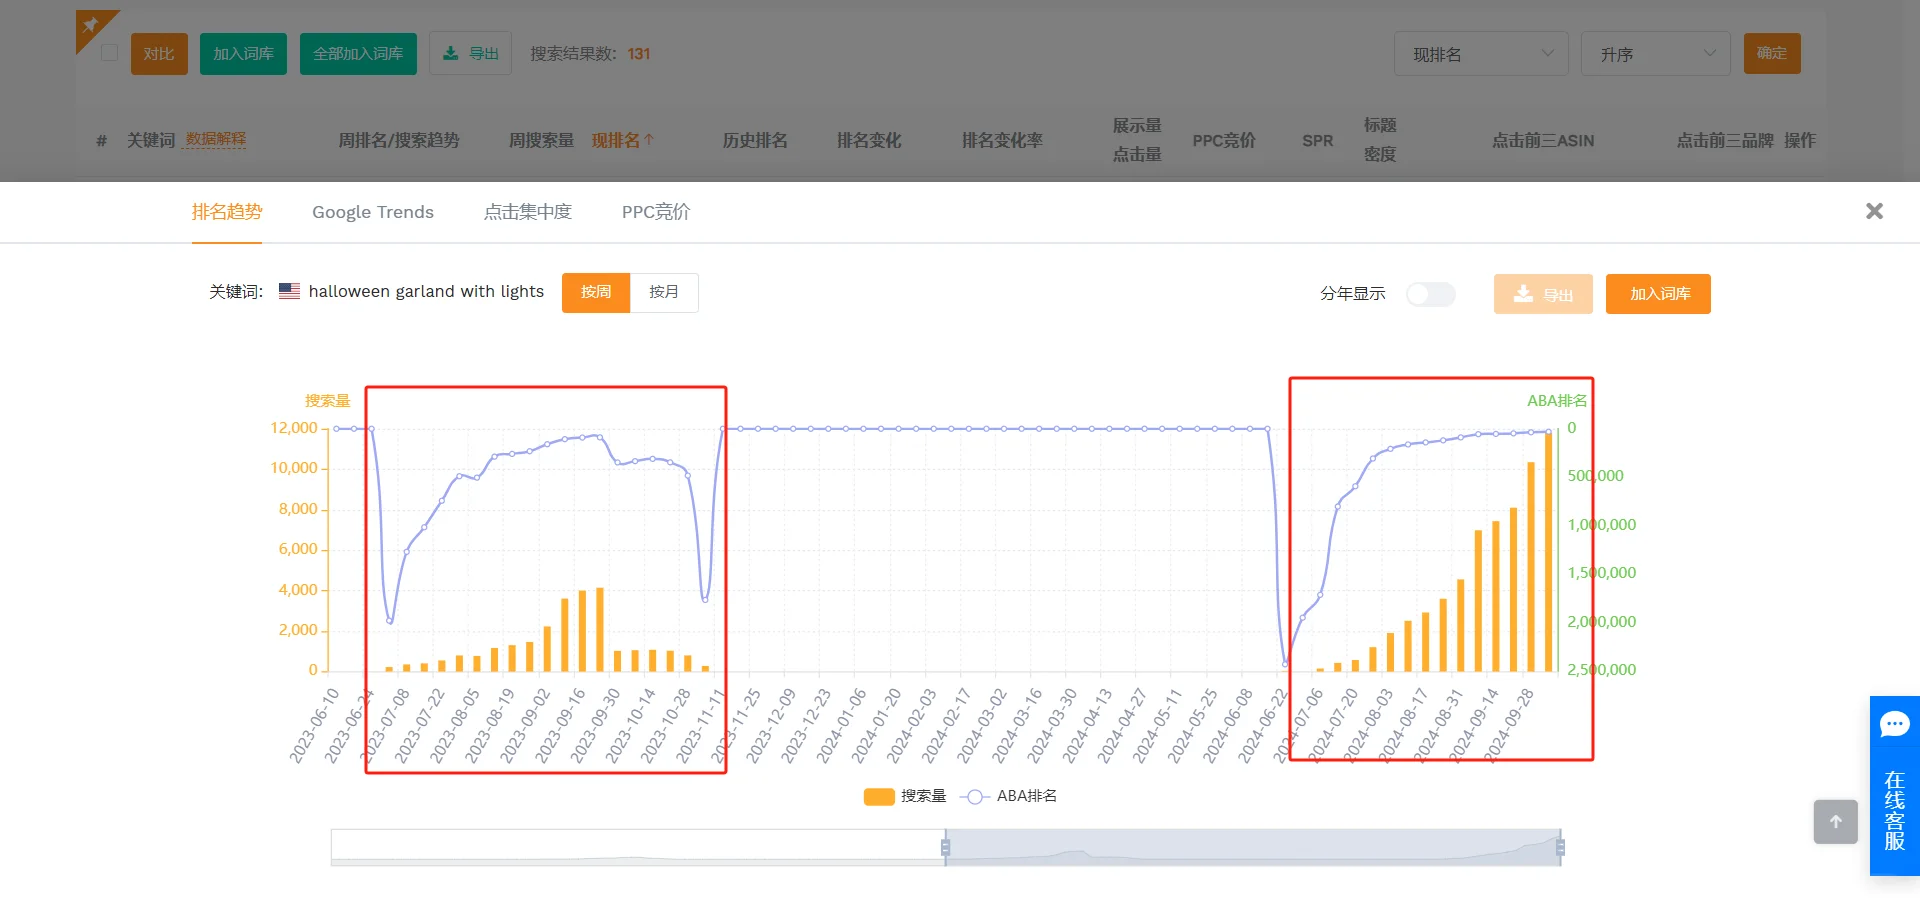Click the US flag icon next to the keyword
This screenshot has width=1920, height=919.
[289, 291]
